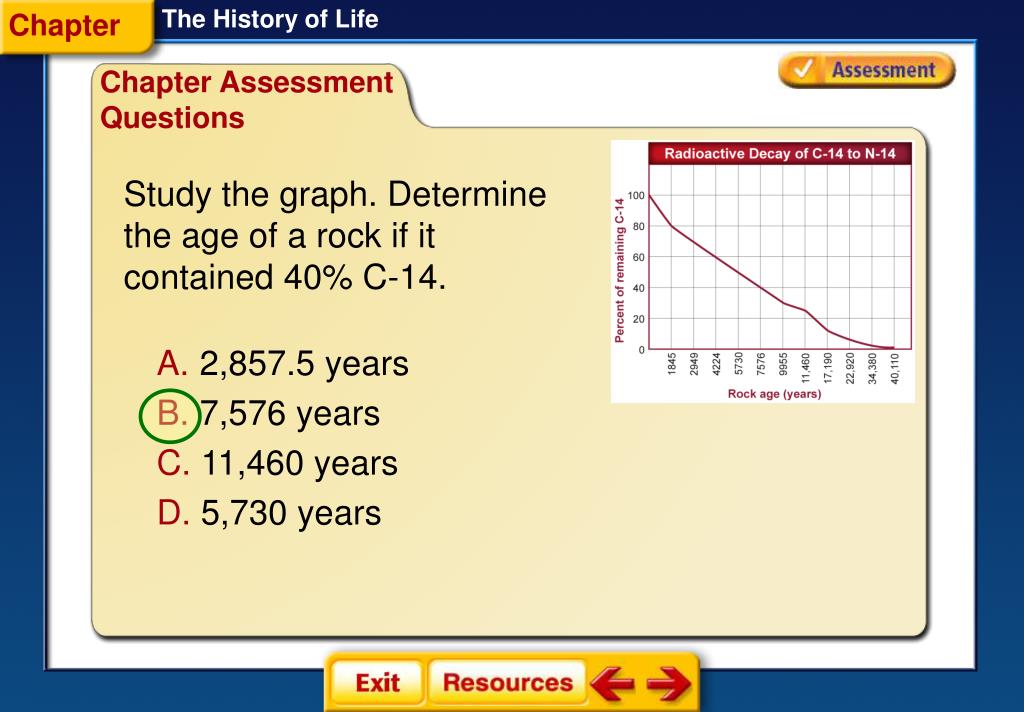Click the letter B option marker

170,415
